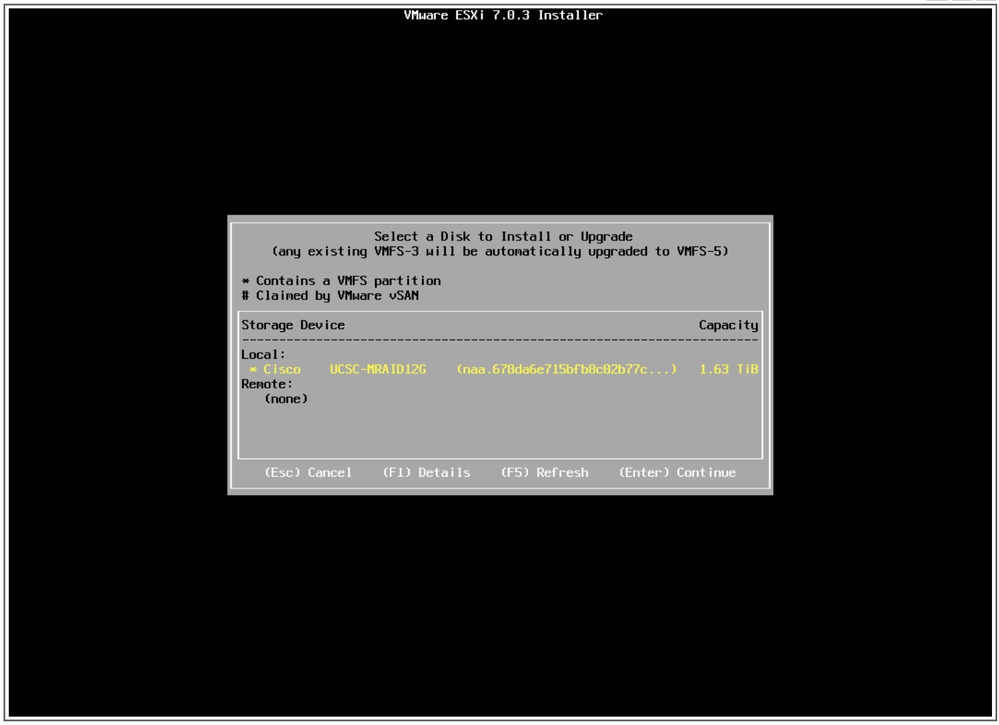This screenshot has width=999, height=725.
Task: Select the Cisco UCSC-MRAID12G disk row
Action: 500,370
